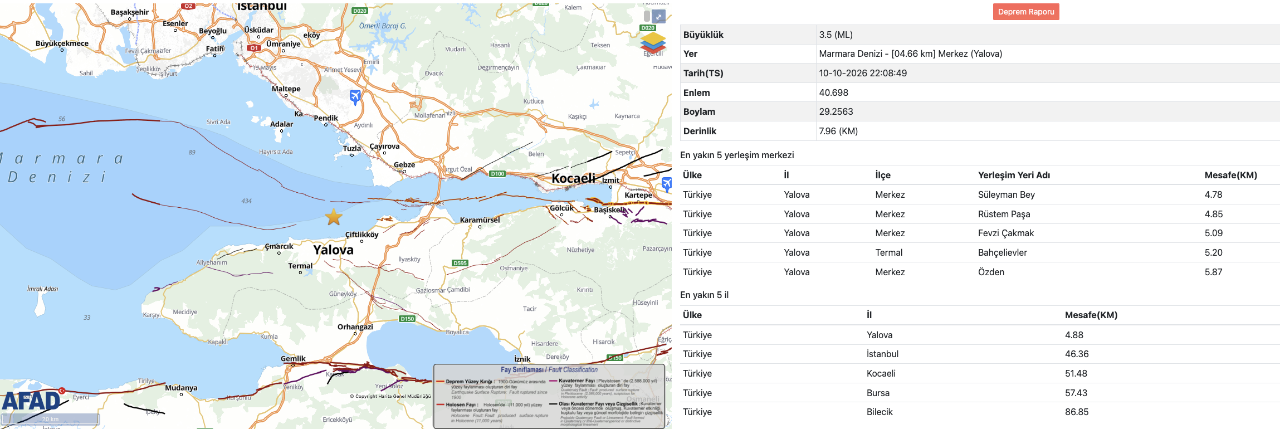Click the orange star earthquake epicenter marker

[334, 216]
